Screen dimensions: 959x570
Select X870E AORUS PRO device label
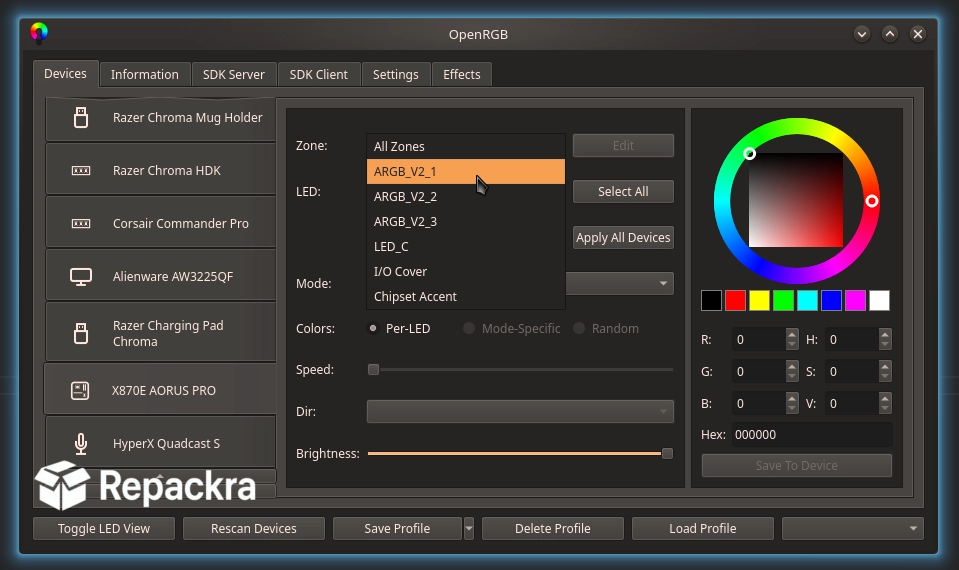click(x=163, y=391)
